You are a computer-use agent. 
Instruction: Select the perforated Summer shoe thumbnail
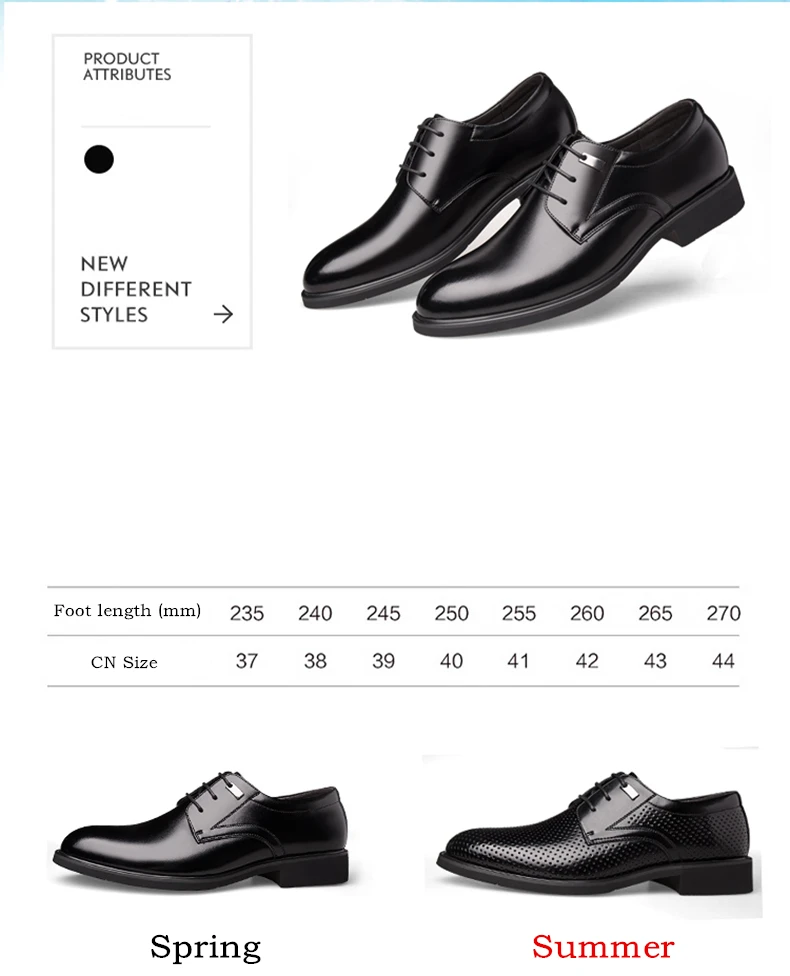point(595,831)
